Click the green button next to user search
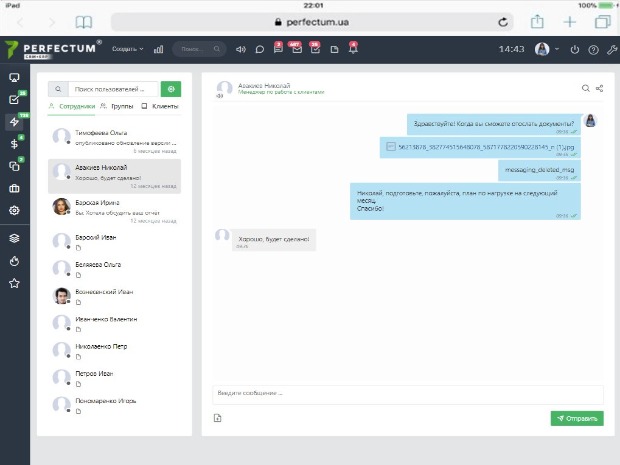The width and height of the screenshot is (620, 465). (x=171, y=89)
